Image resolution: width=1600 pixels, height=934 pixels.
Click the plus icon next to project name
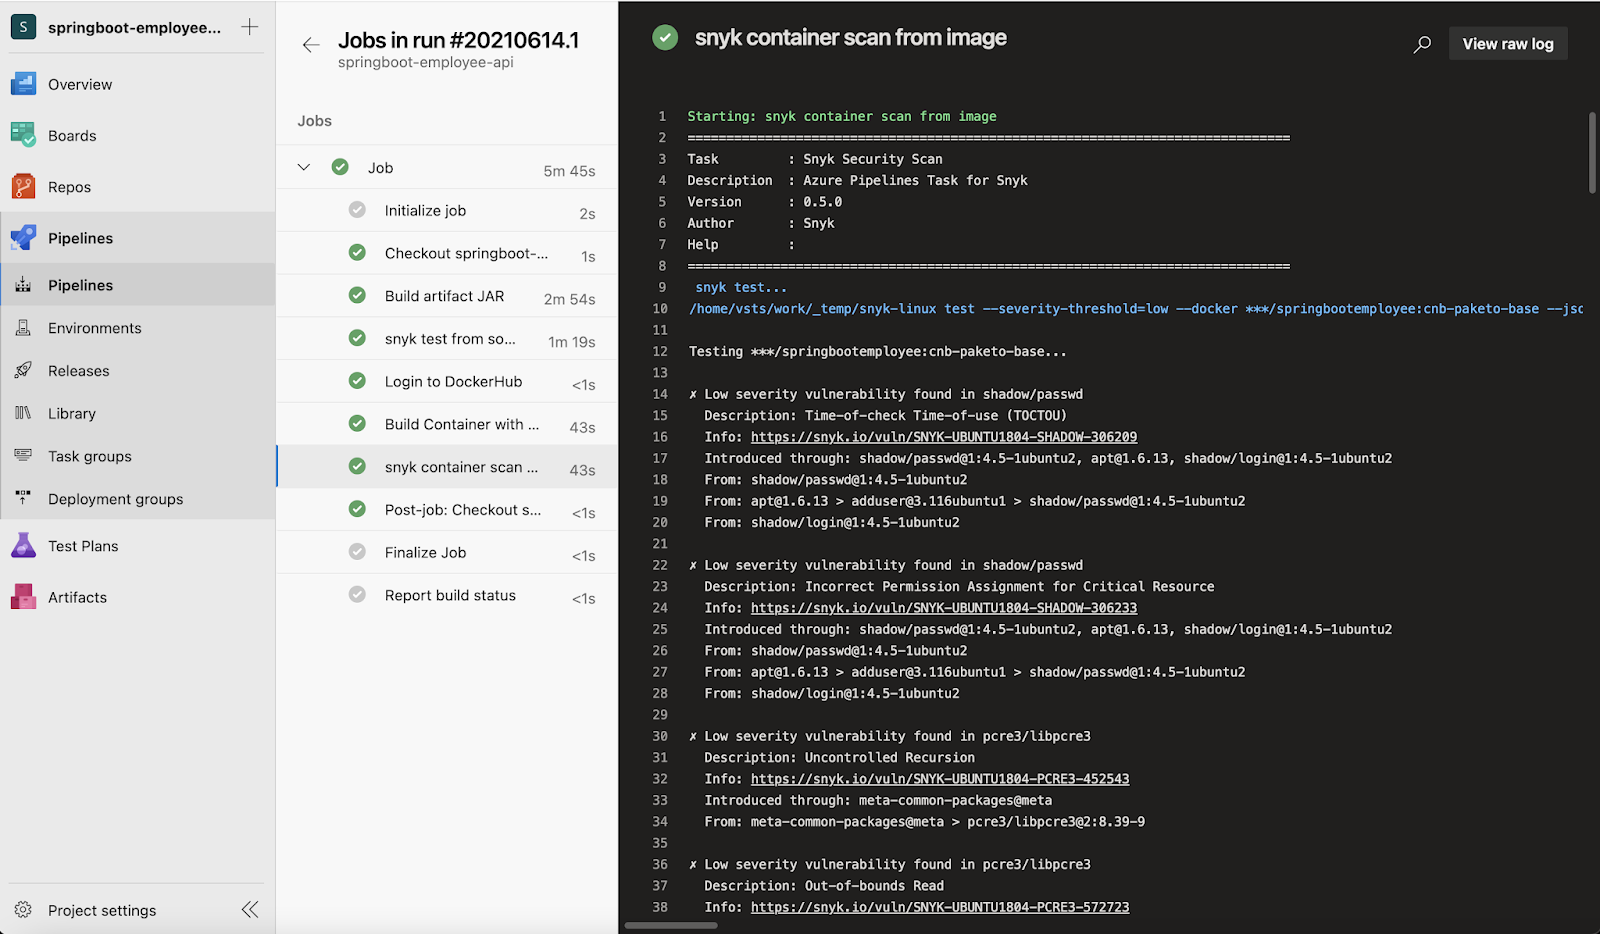[250, 27]
